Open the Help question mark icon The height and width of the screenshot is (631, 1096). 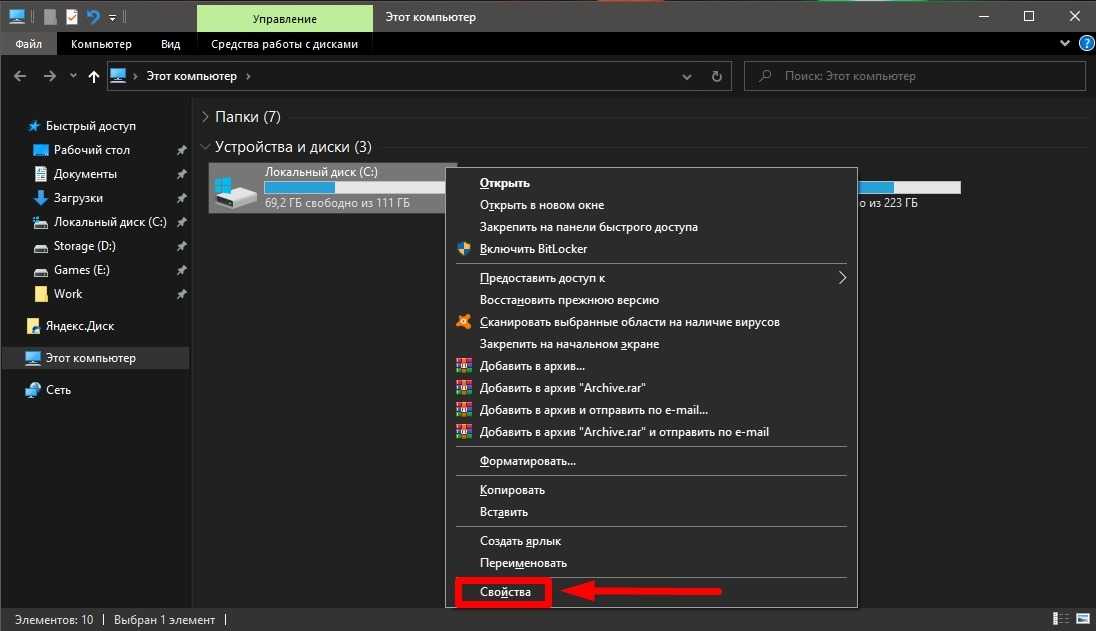[x=1085, y=44]
